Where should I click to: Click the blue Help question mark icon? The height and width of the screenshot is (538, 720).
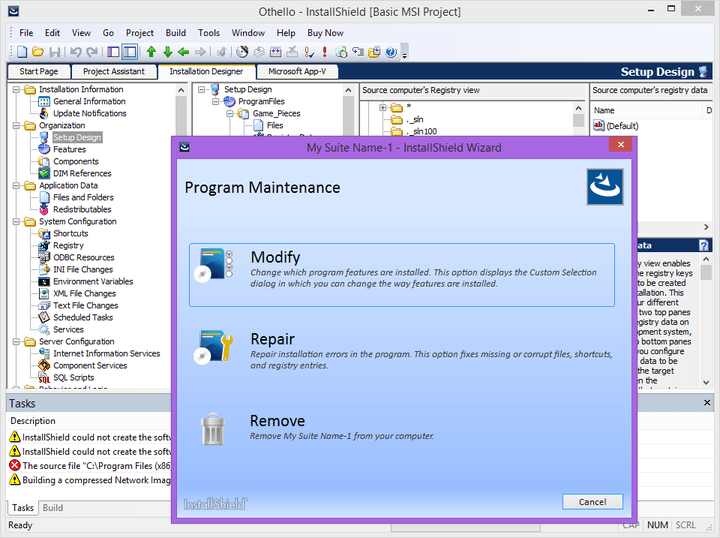(391, 52)
